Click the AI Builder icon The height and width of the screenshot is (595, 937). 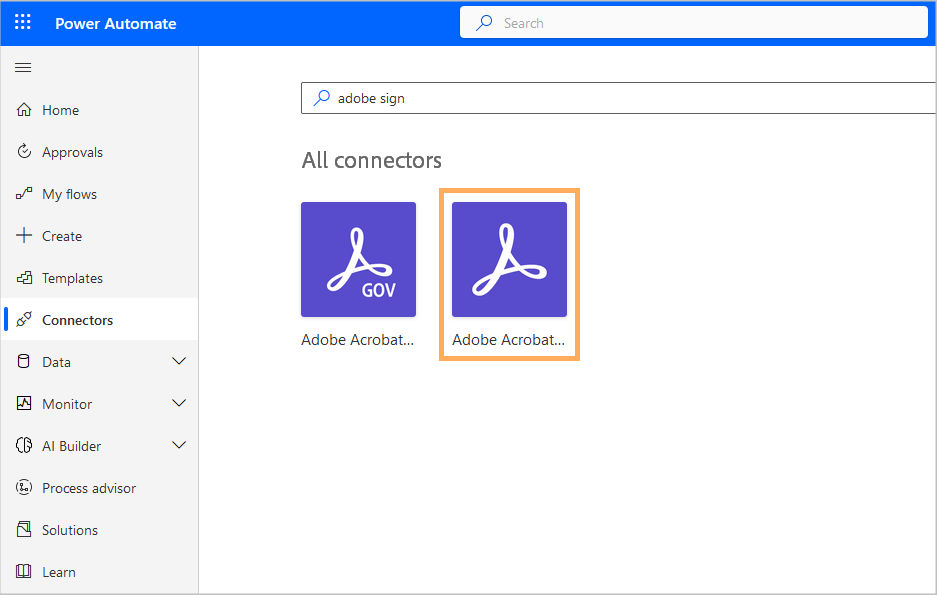point(25,446)
